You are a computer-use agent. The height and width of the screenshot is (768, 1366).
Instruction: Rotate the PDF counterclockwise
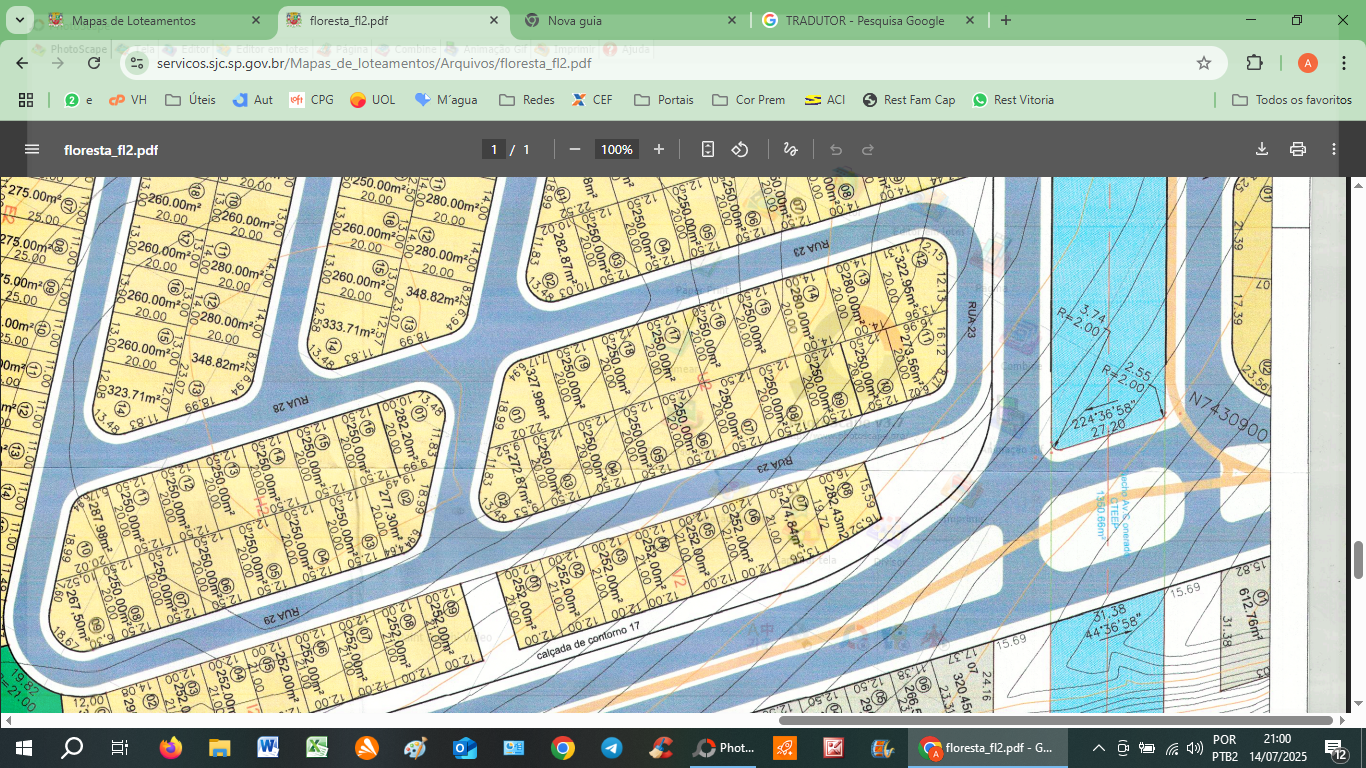(740, 149)
